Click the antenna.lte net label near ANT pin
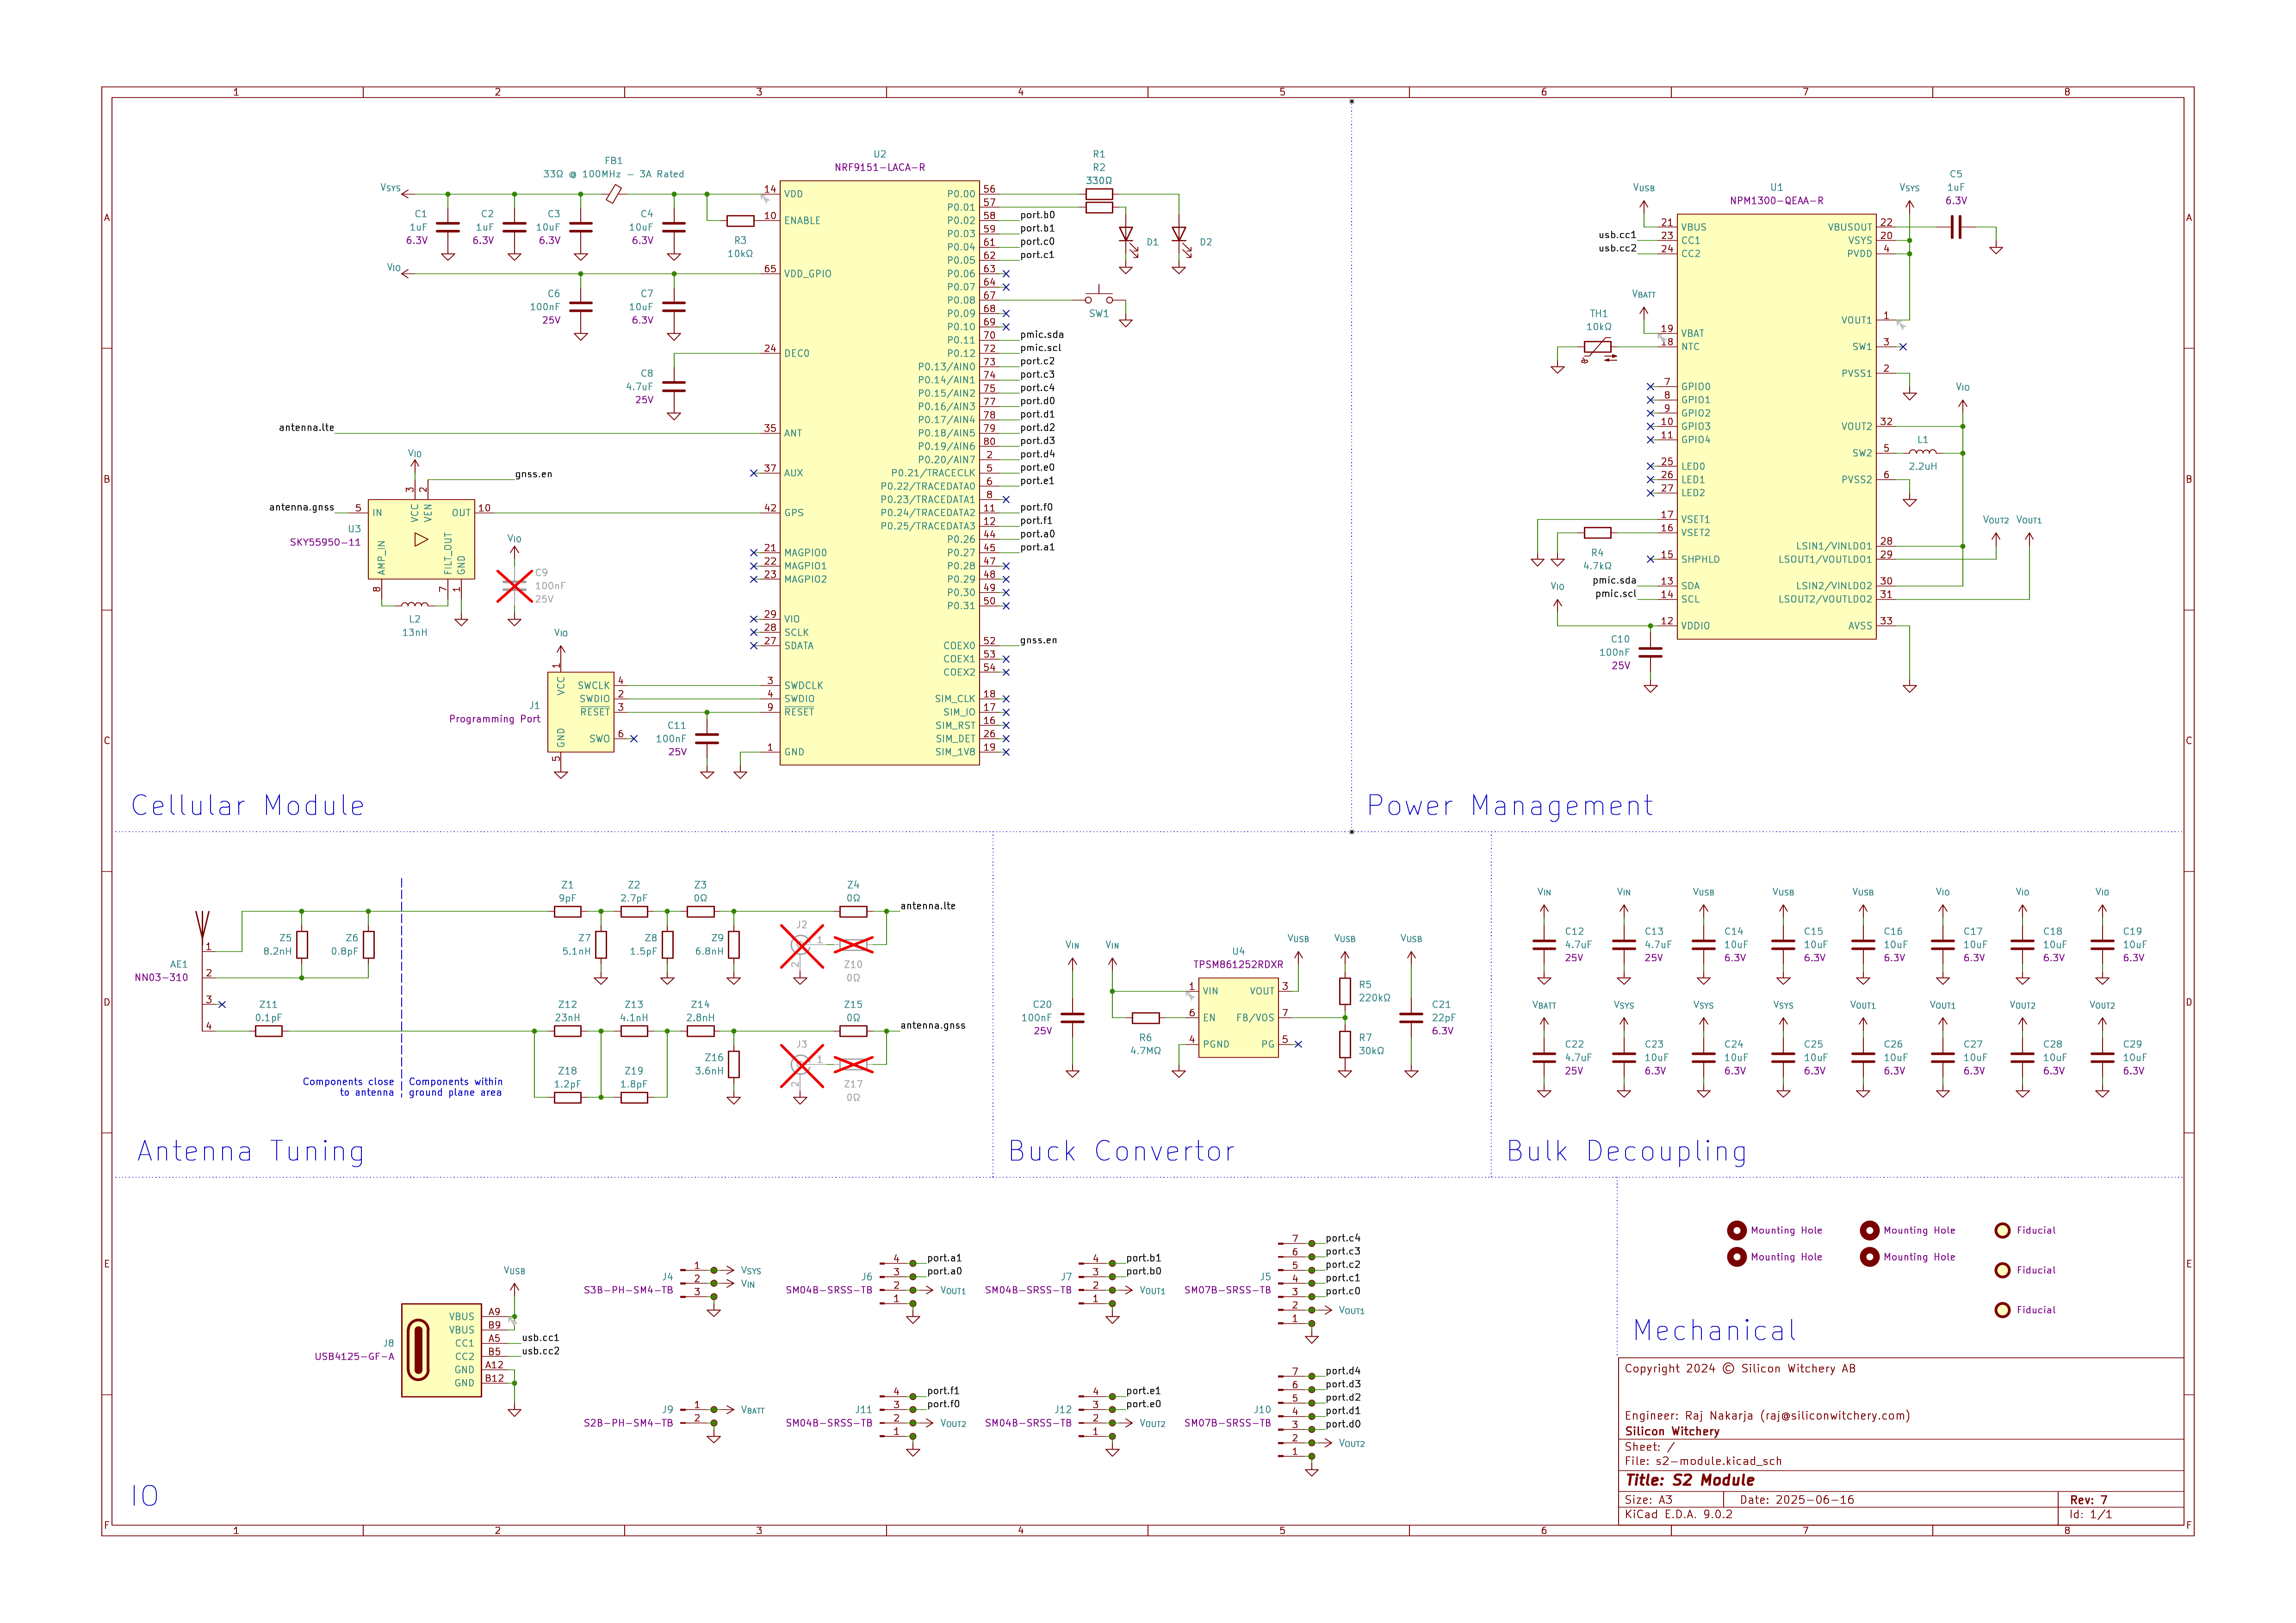Viewport: 2296px width, 1623px height. [x=306, y=427]
